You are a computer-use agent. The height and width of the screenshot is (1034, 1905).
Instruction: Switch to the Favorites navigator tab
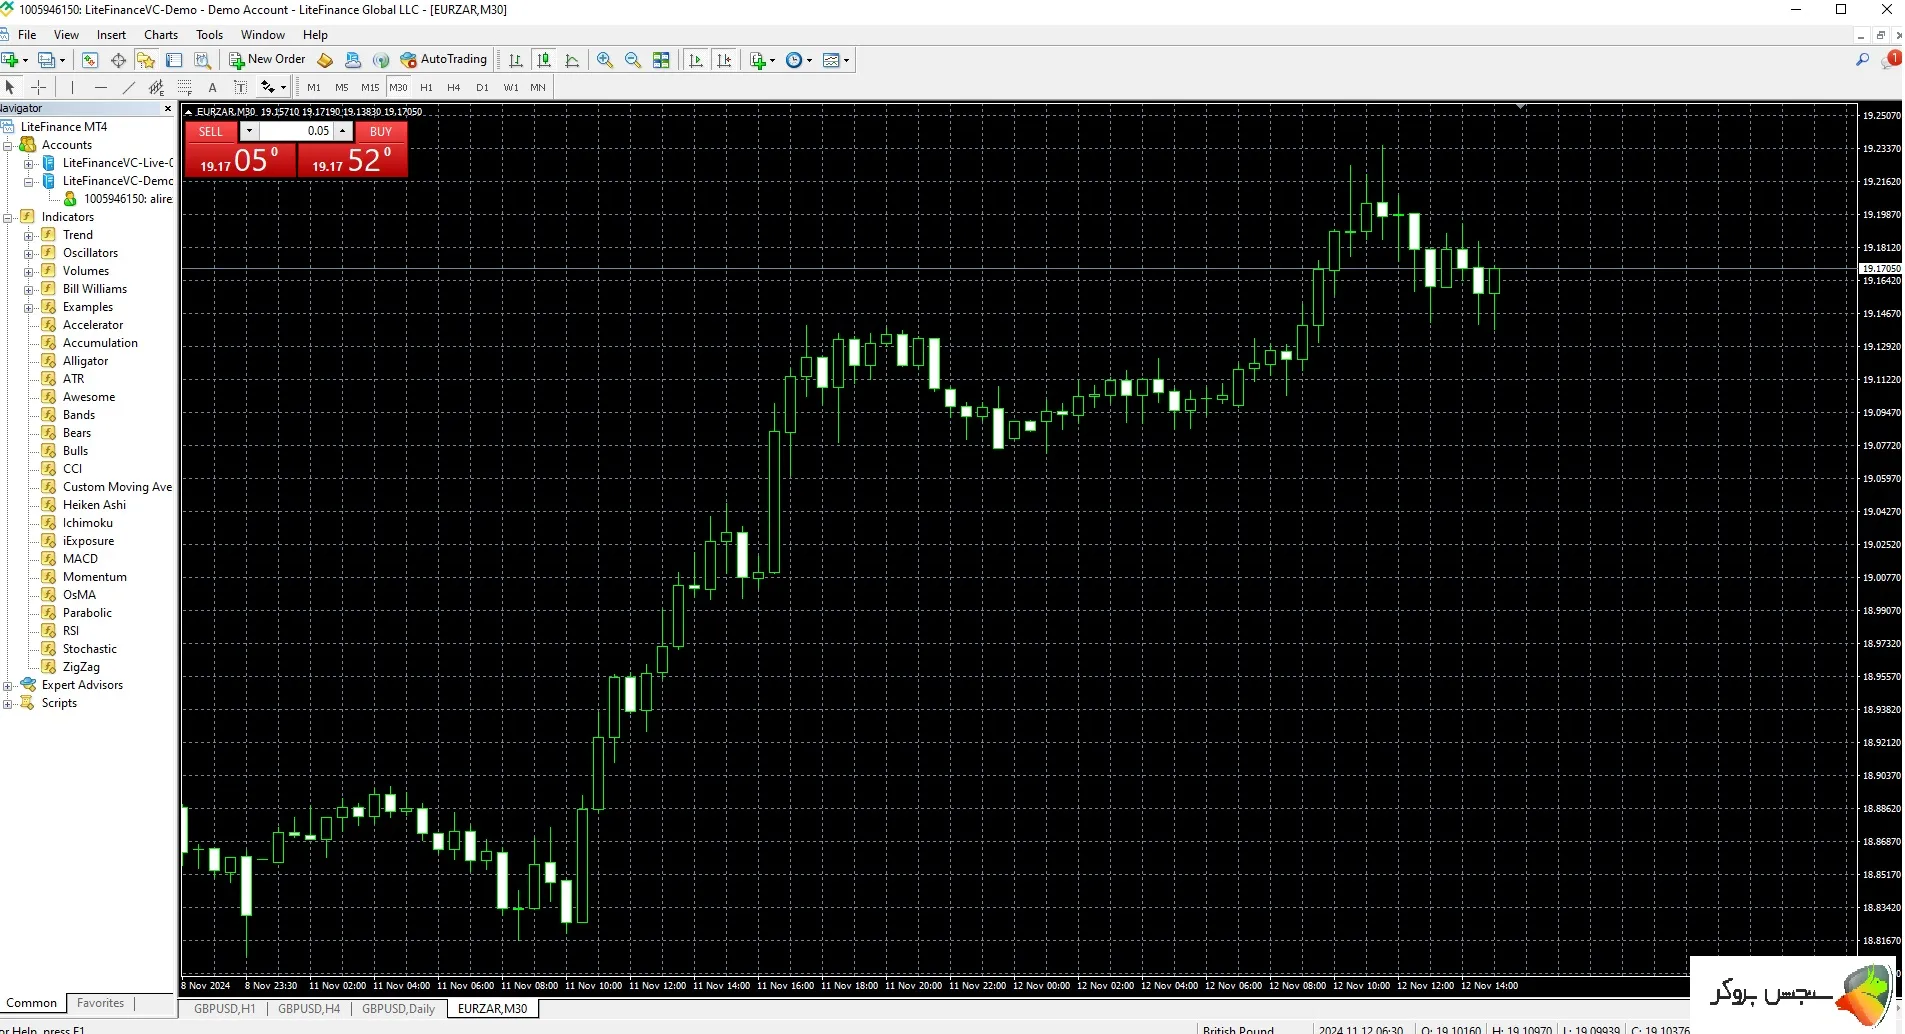pos(100,1003)
